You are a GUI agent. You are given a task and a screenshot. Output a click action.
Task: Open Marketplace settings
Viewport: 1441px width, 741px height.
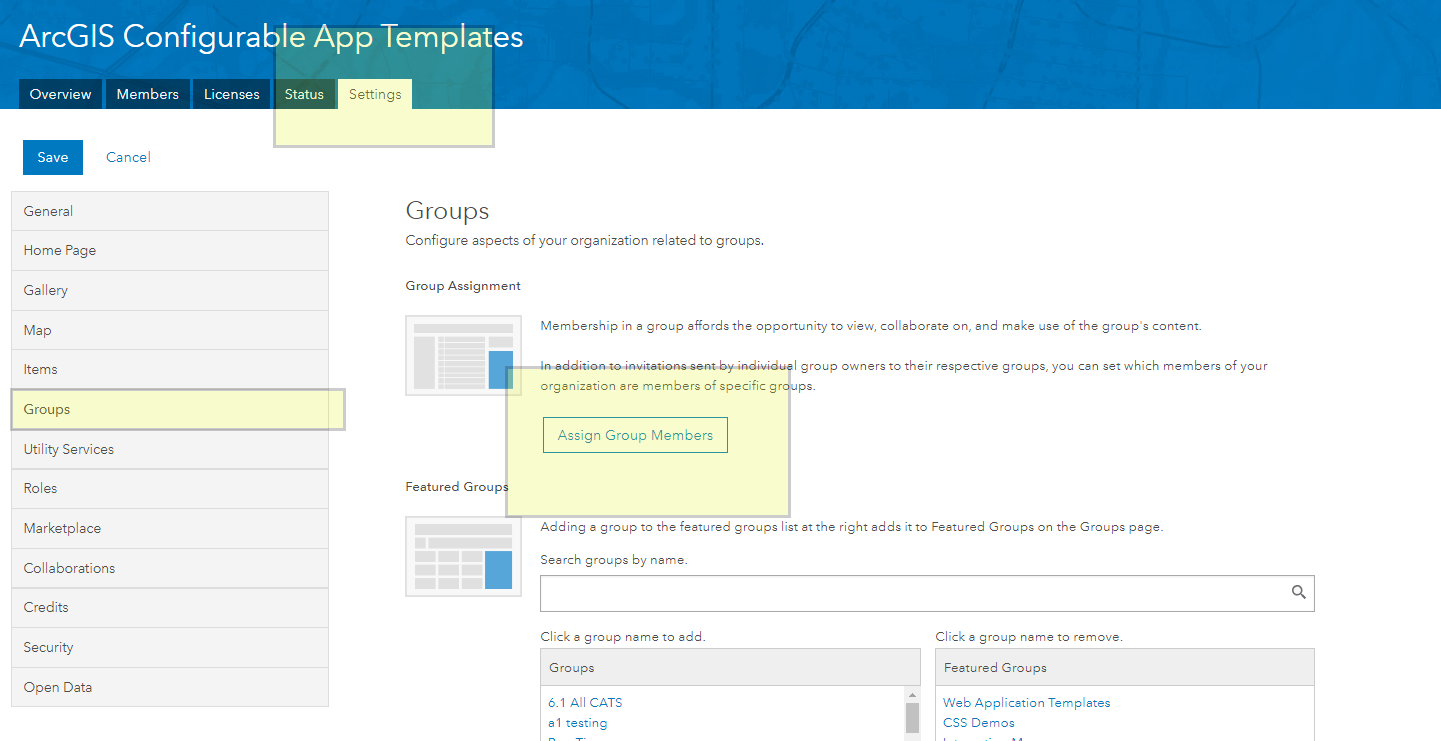pyautogui.click(x=170, y=528)
